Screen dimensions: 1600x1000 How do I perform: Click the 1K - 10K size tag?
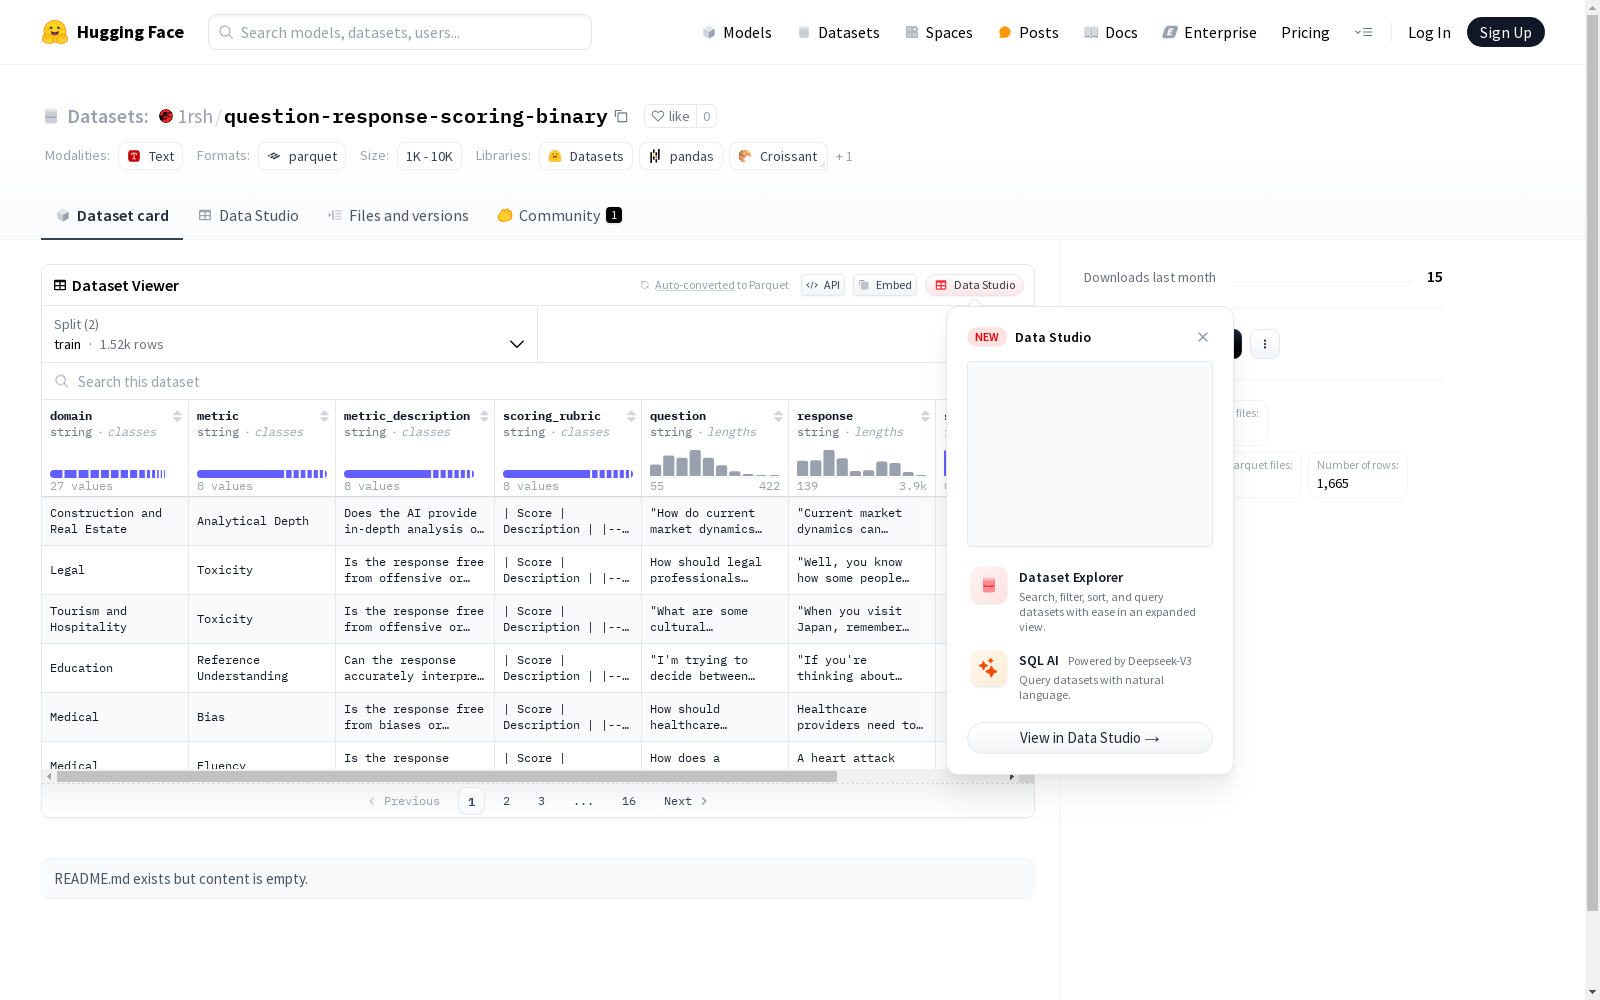(429, 156)
